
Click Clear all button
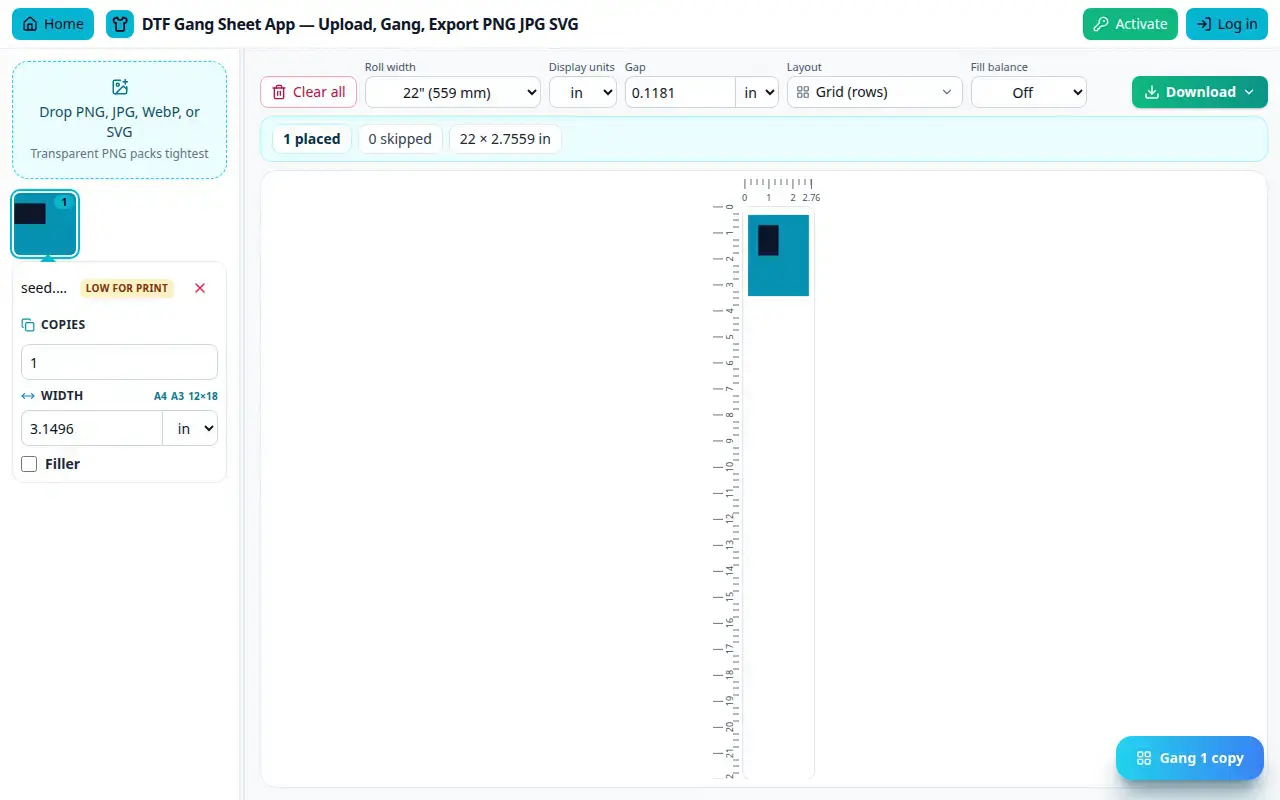pyautogui.click(x=309, y=92)
